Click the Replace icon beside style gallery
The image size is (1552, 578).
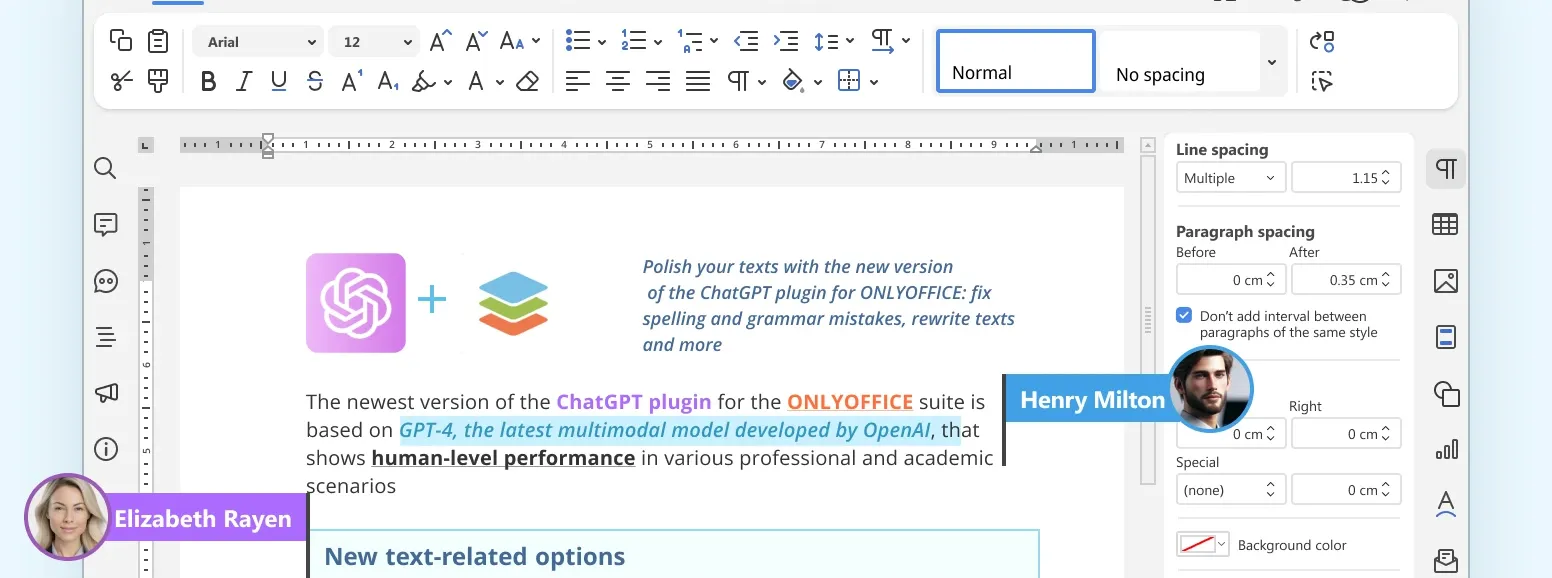pyautogui.click(x=1322, y=41)
